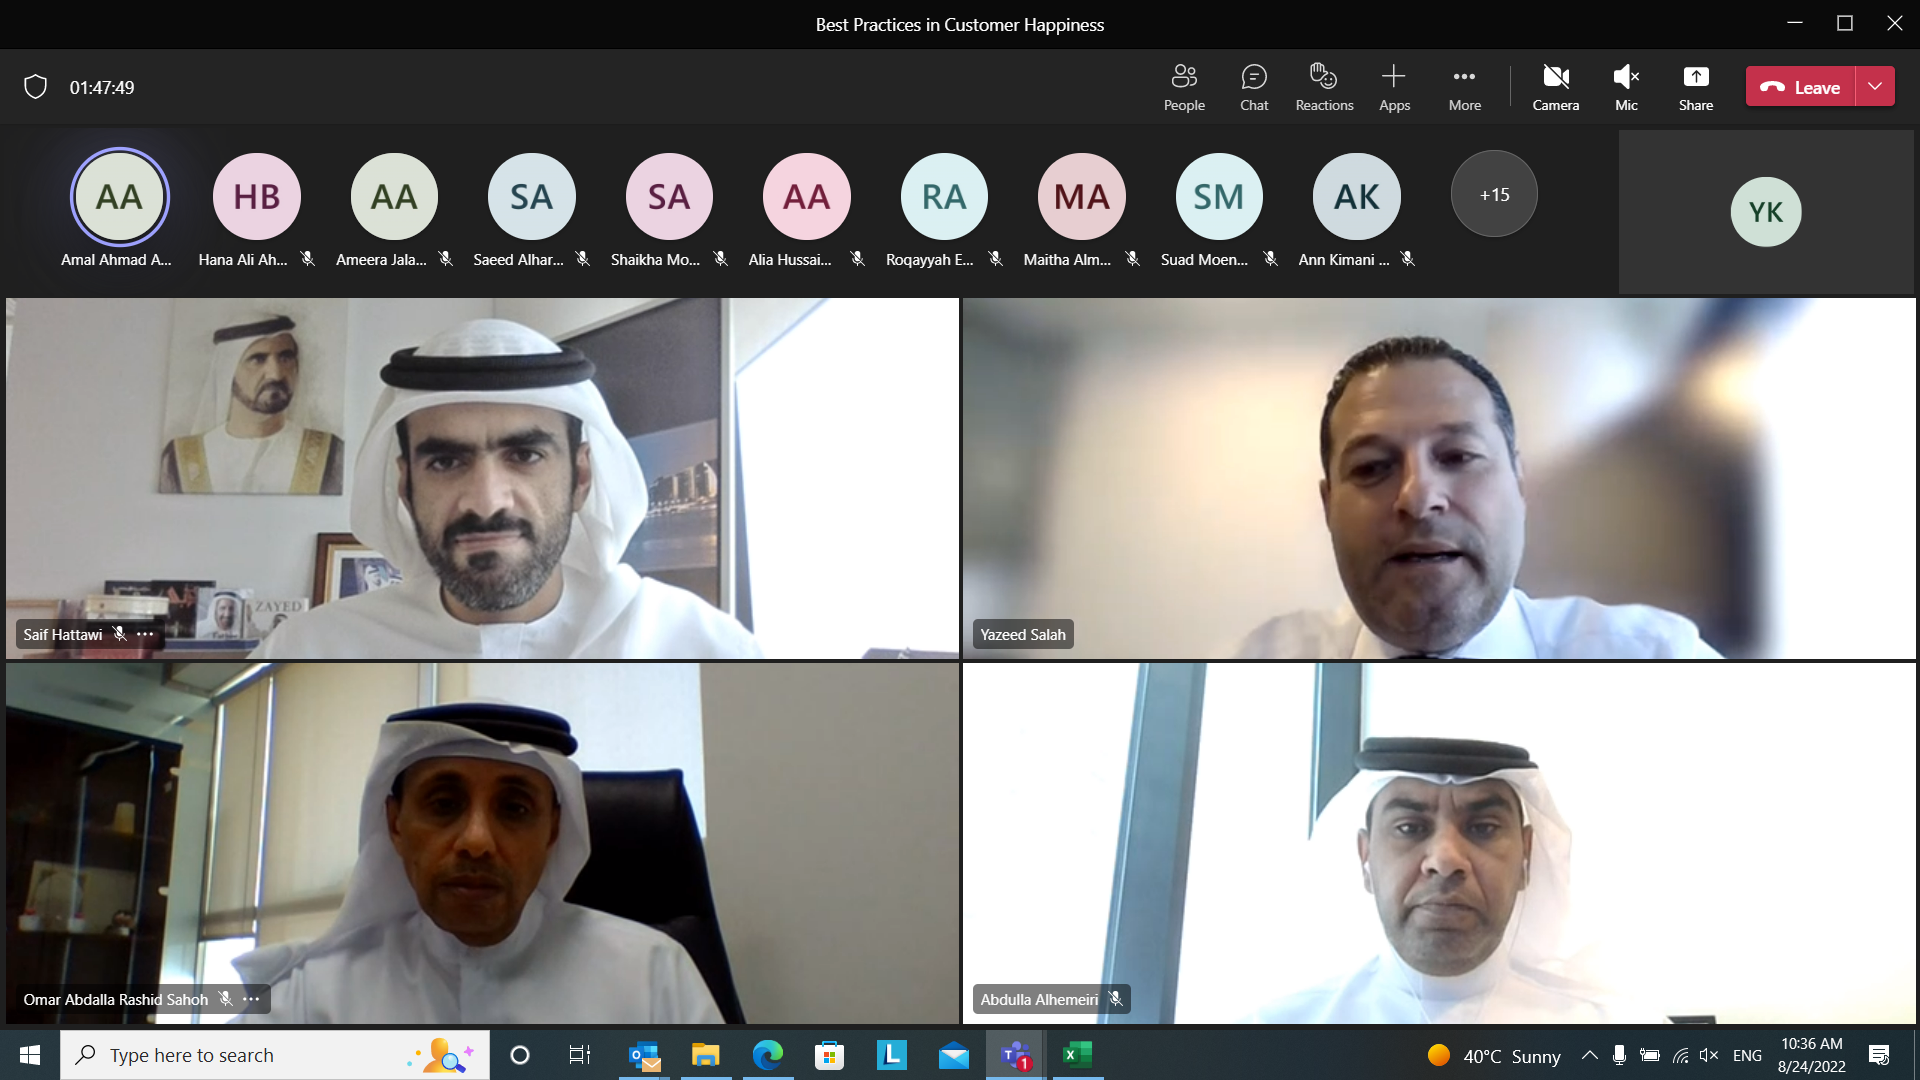
Task: Click the YK self-view avatar
Action: (x=1766, y=212)
